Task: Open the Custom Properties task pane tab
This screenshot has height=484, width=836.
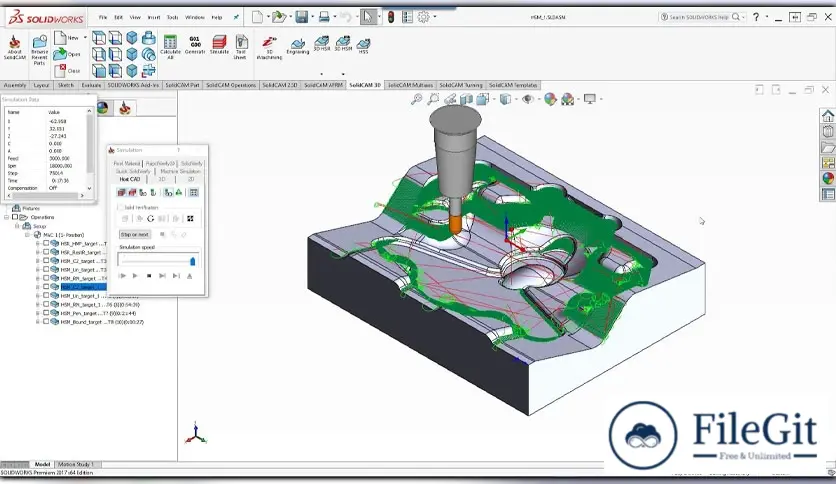Action: (828, 195)
